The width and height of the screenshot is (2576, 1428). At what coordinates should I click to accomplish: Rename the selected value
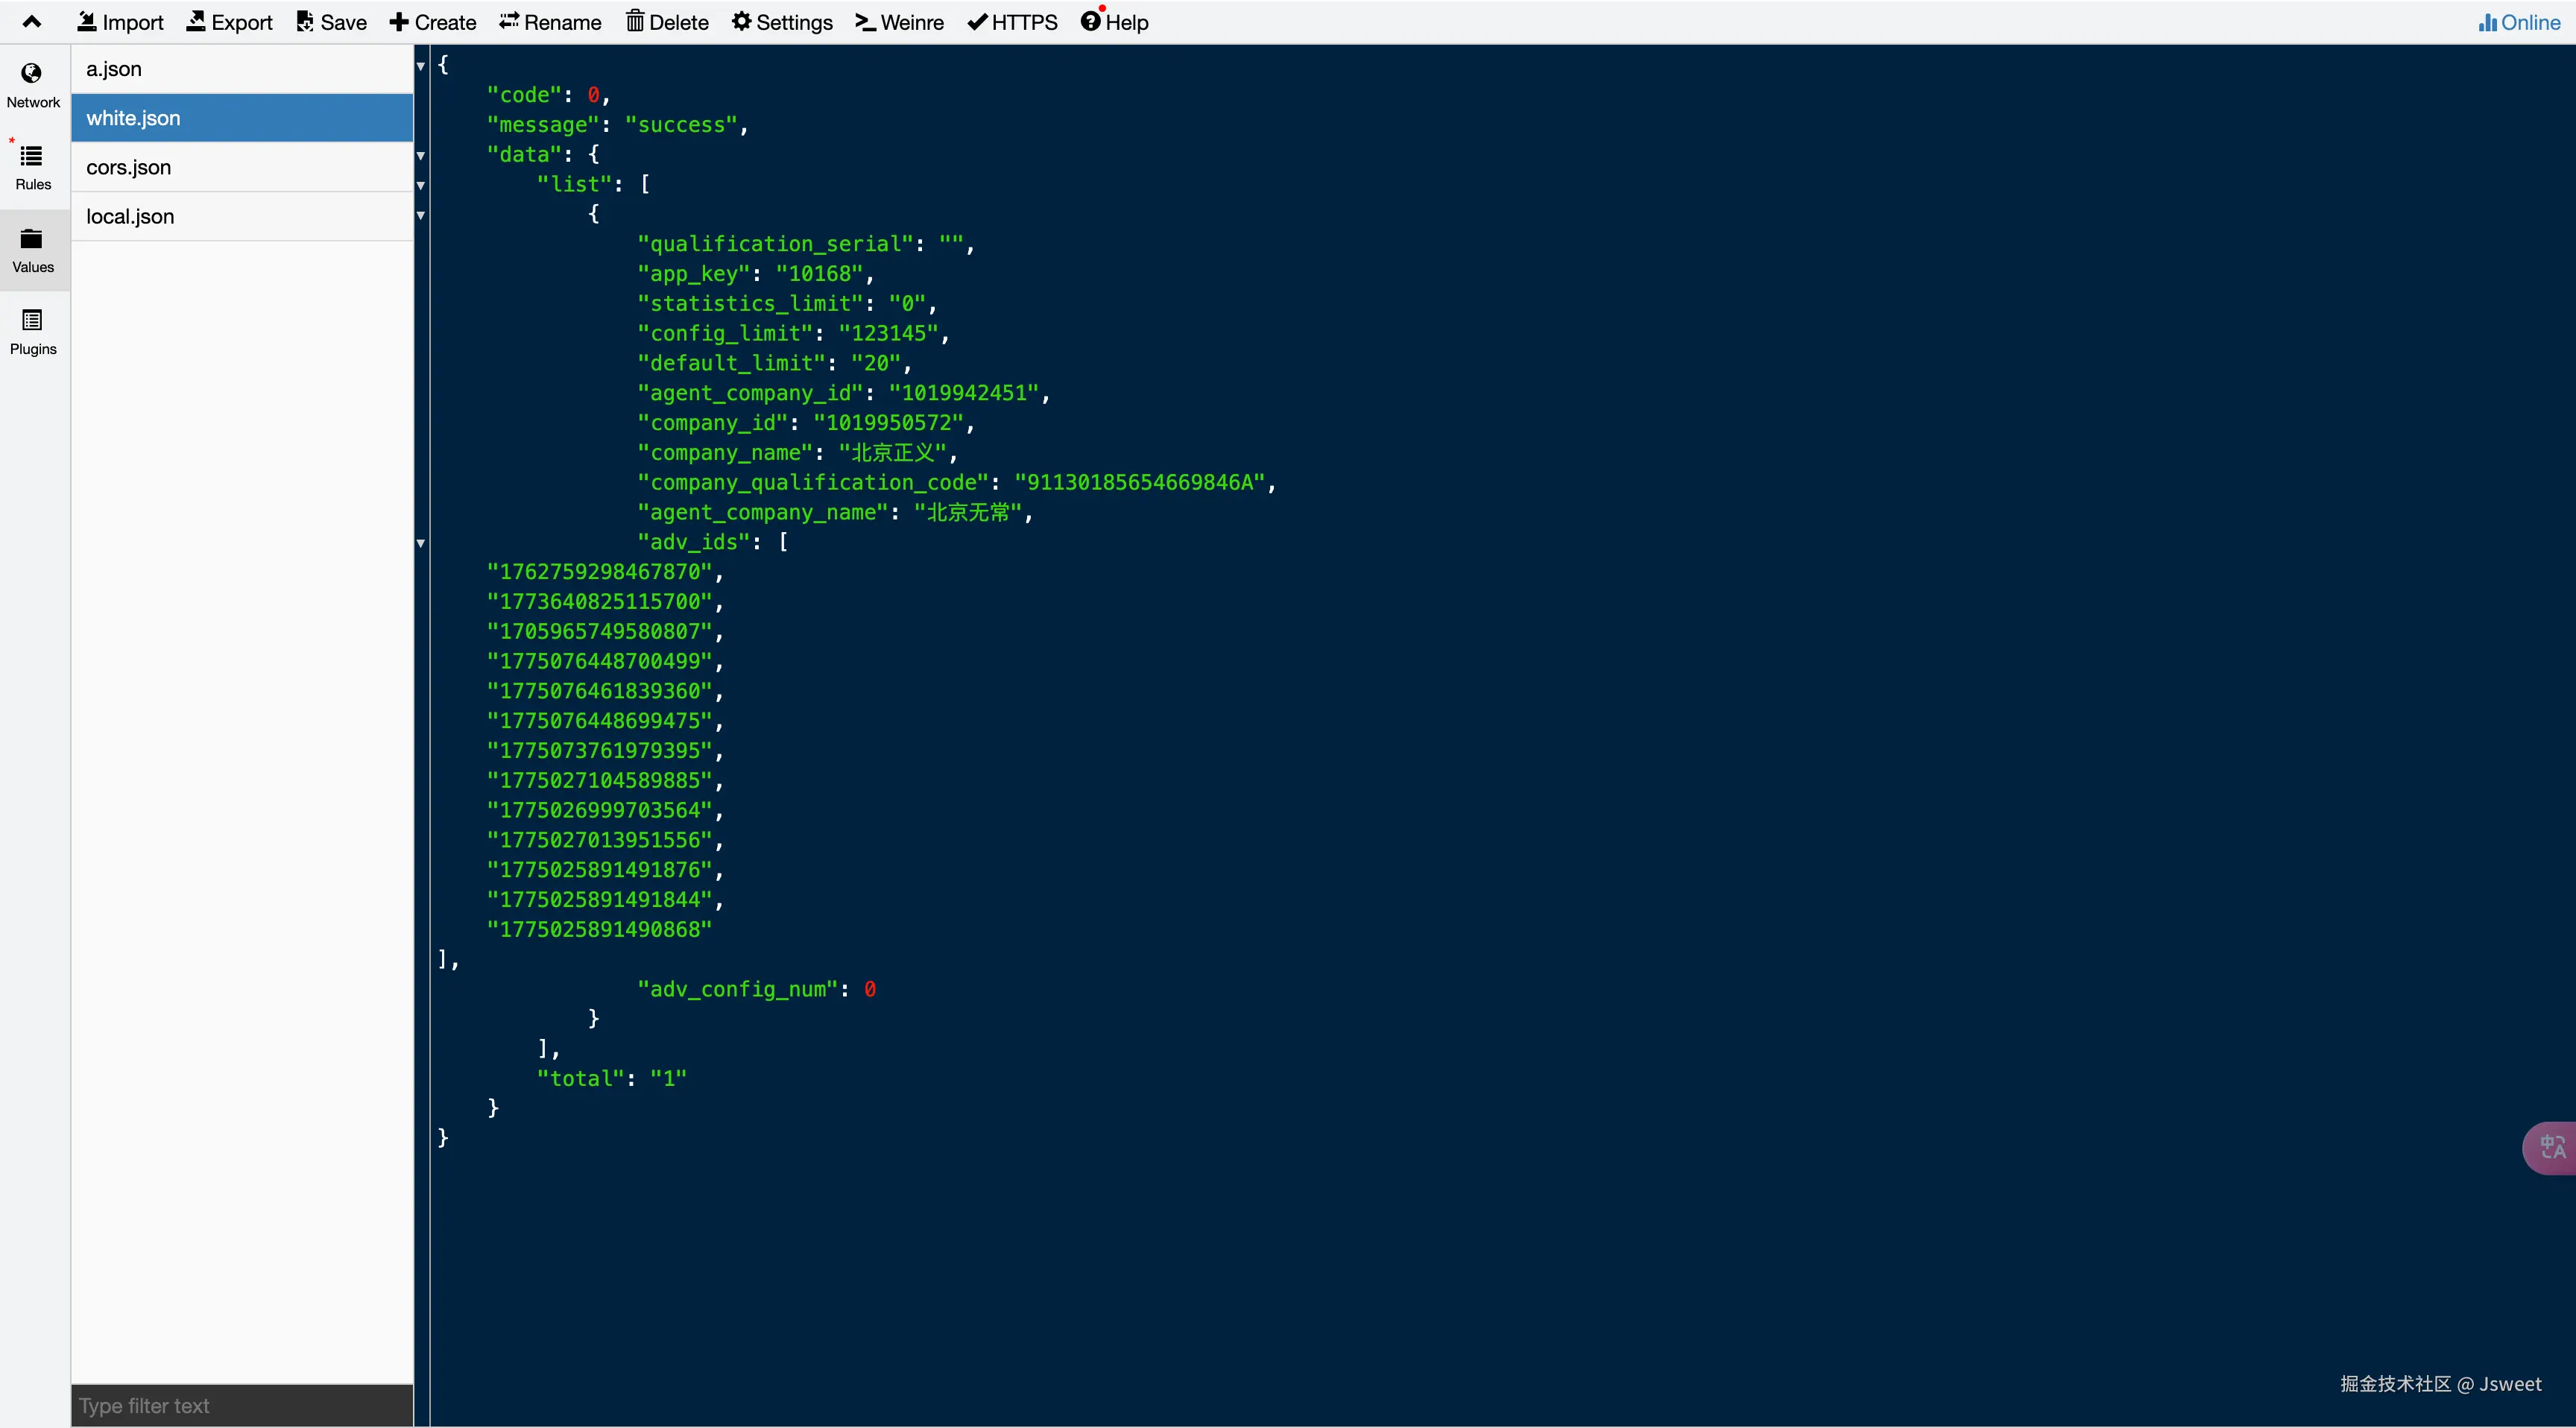tap(550, 22)
